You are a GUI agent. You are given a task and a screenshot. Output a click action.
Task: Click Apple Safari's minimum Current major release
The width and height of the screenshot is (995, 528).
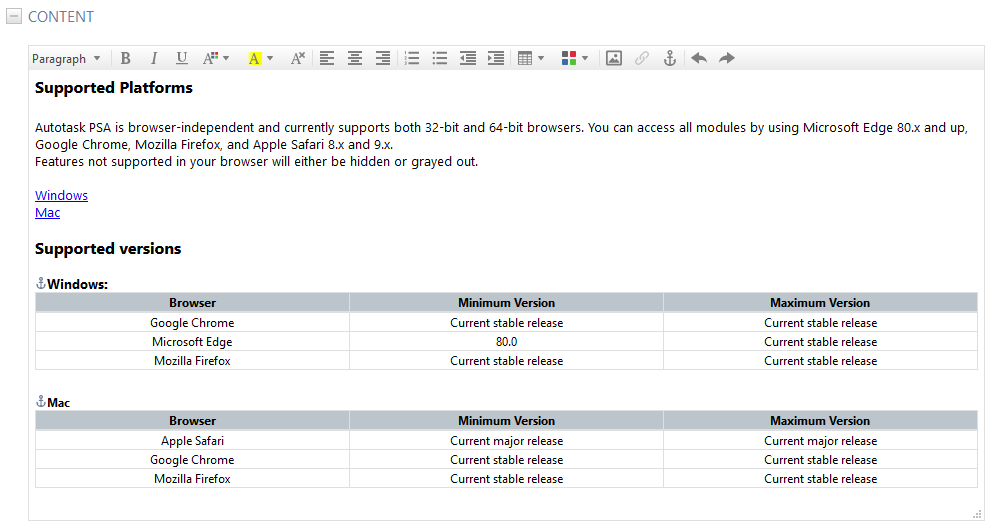(x=506, y=441)
